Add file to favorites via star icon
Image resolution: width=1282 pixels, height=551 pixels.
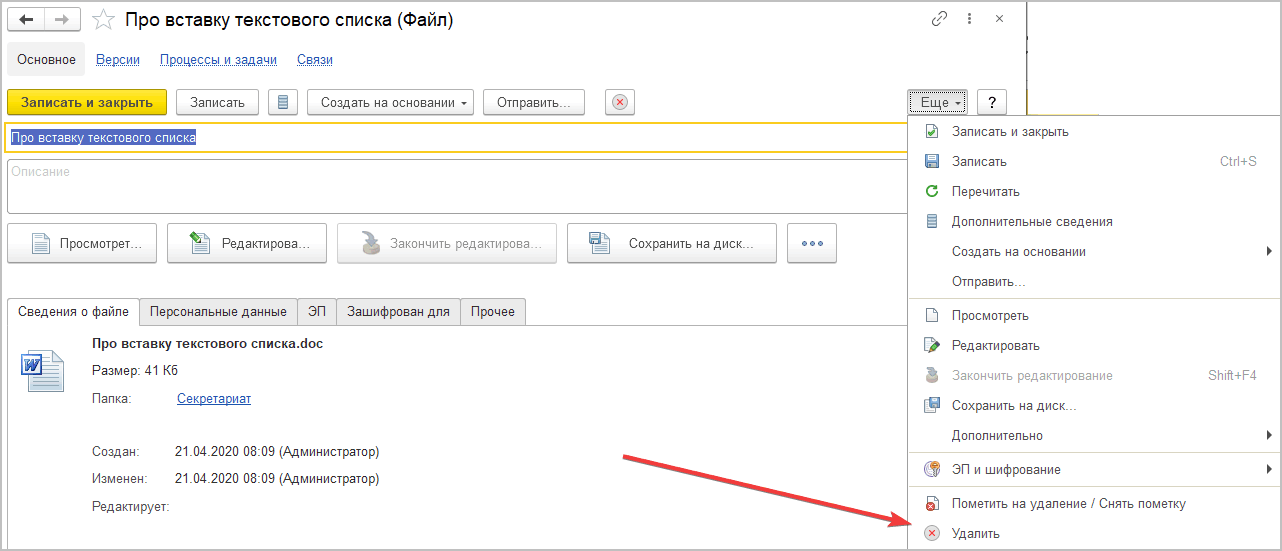click(x=103, y=20)
